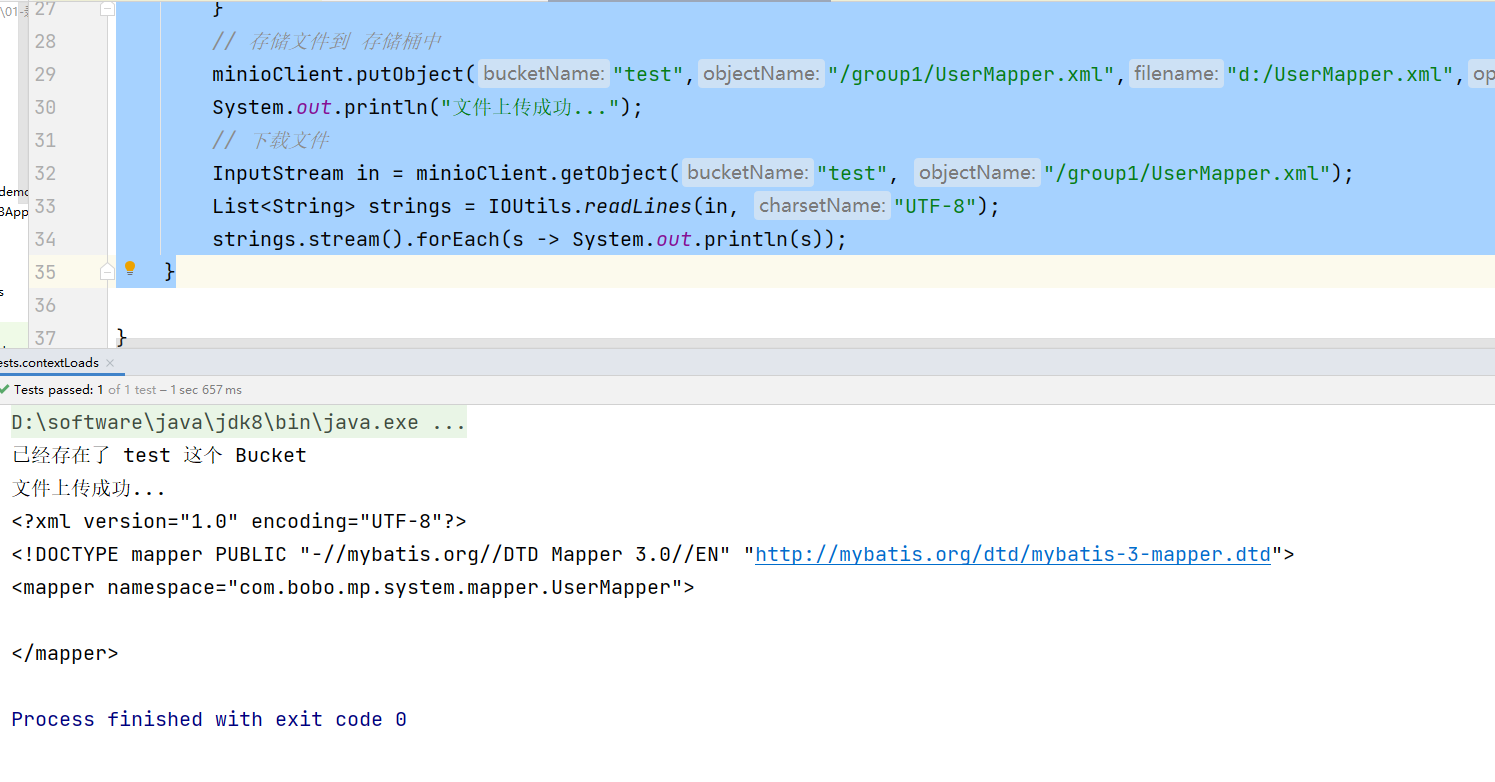Click the "d:/UserMapper.xml" string literal
This screenshot has width=1495, height=782.
click(x=1340, y=74)
